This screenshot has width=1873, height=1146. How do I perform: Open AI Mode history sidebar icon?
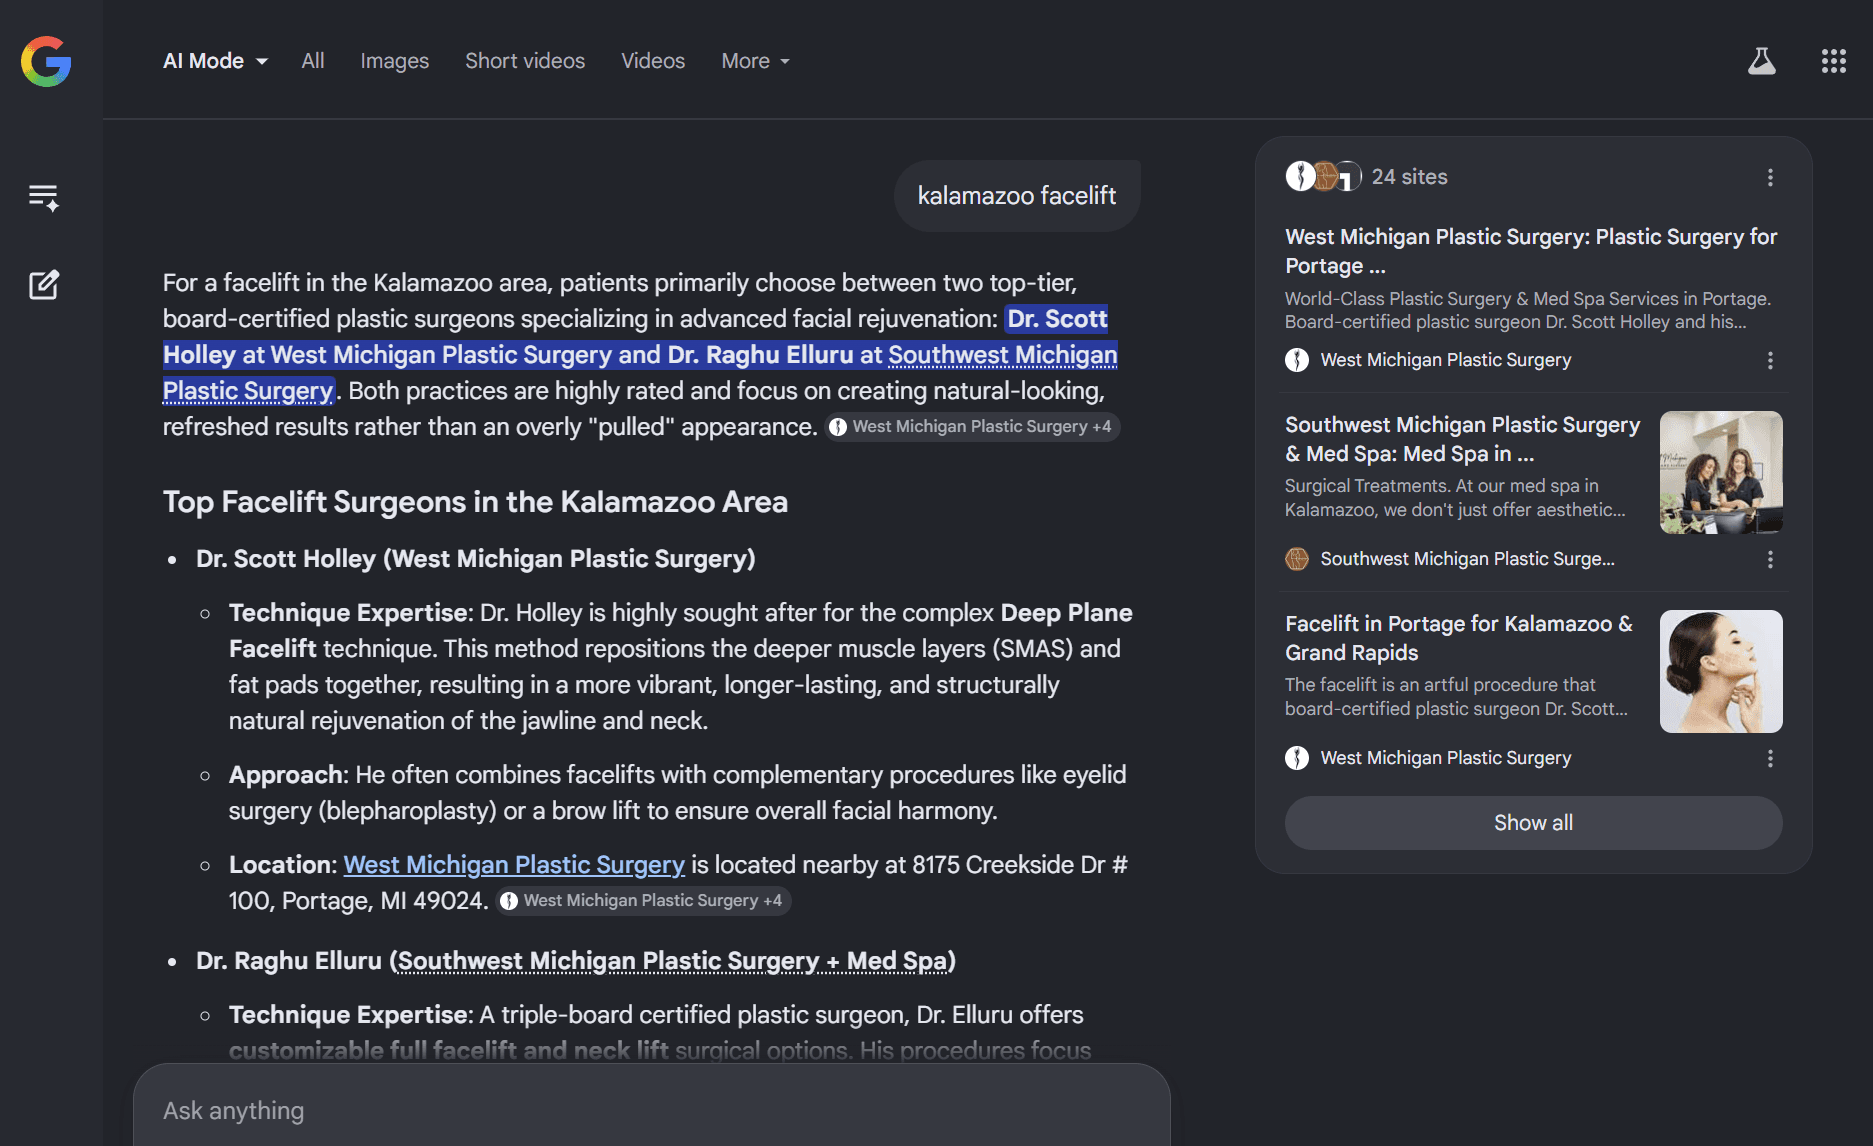pos(44,197)
